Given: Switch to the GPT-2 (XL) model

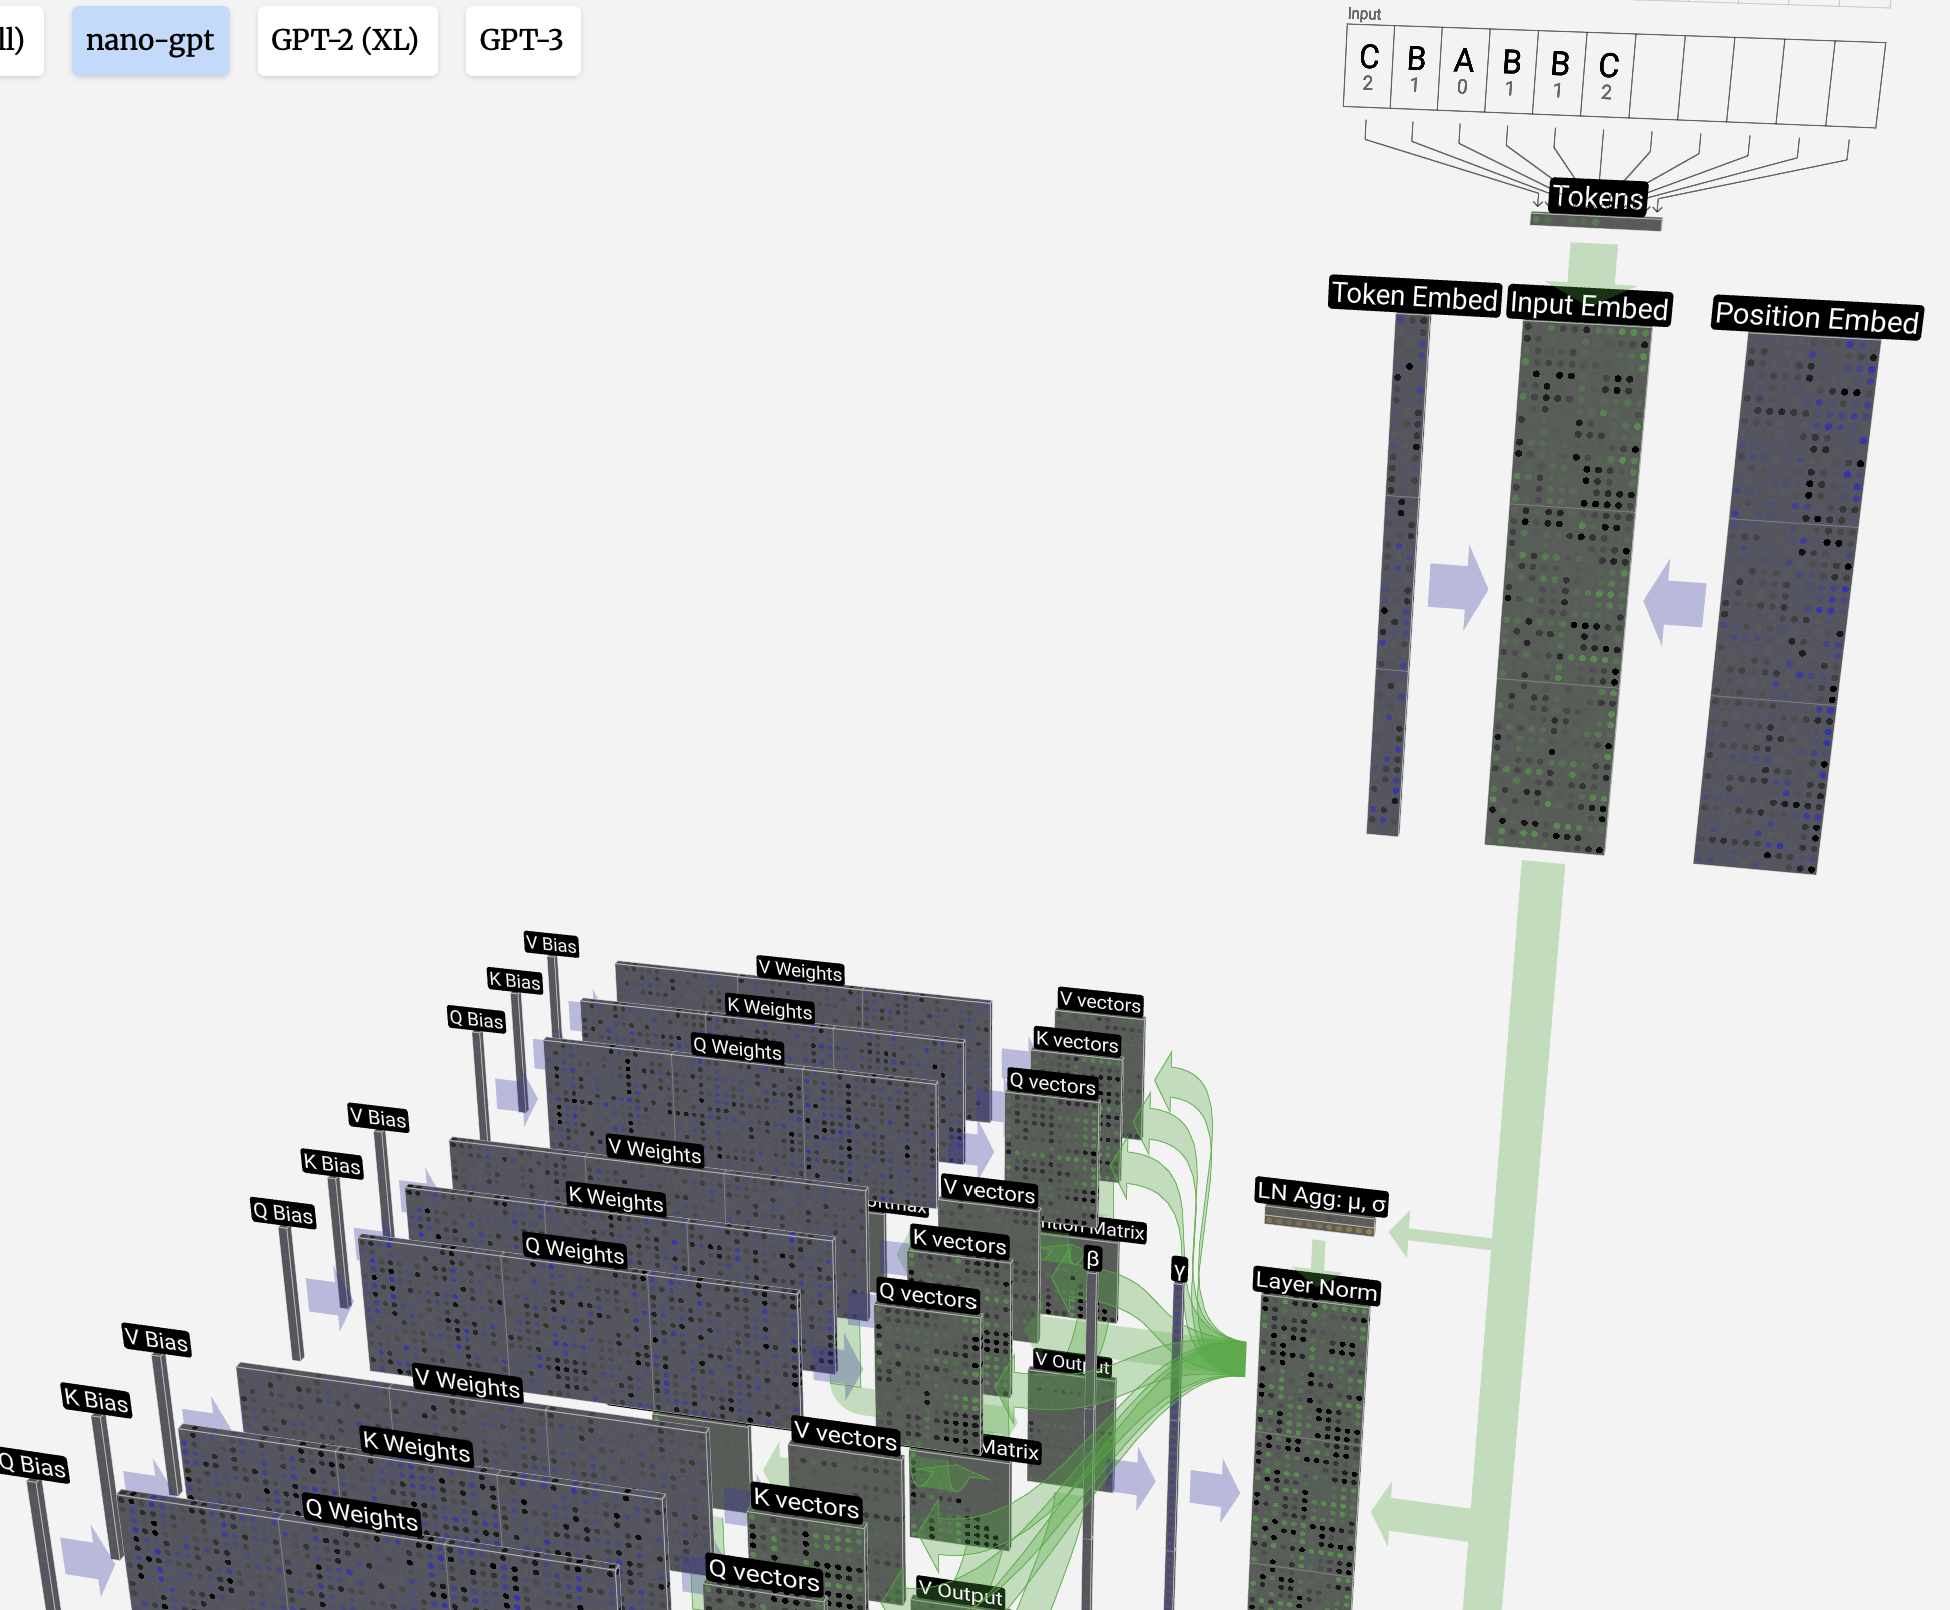Looking at the screenshot, I should tap(346, 41).
